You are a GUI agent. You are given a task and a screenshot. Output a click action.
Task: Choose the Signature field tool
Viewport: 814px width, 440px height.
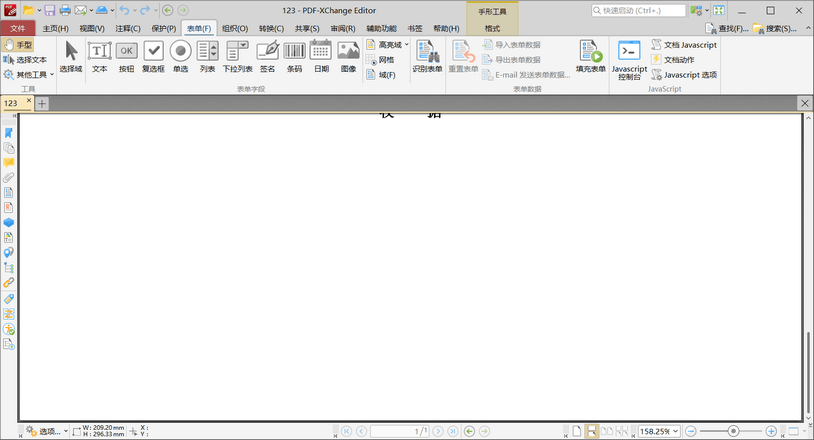(x=267, y=57)
